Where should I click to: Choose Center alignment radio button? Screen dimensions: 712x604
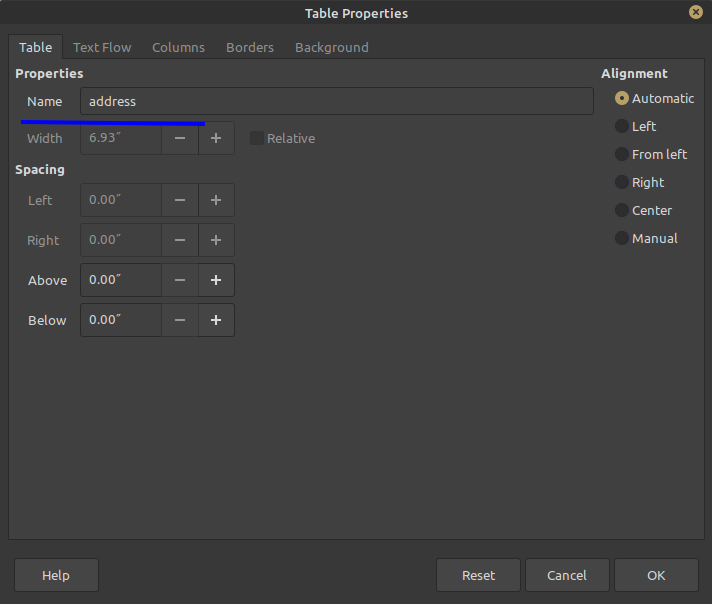[x=622, y=210]
